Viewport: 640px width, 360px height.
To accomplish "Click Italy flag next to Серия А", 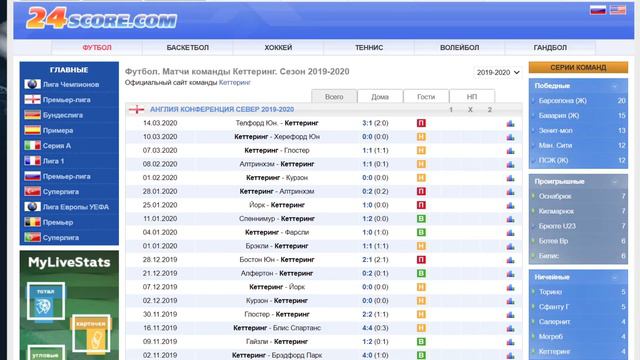I will tap(32, 146).
